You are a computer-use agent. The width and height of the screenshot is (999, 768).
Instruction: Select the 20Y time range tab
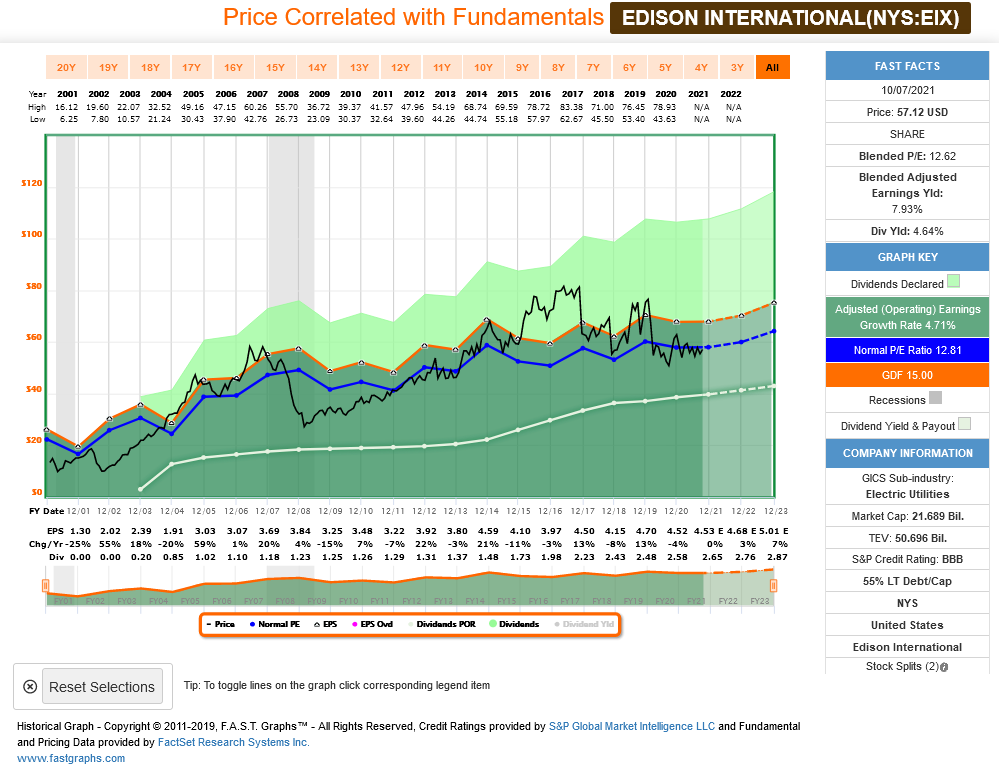[x=66, y=68]
